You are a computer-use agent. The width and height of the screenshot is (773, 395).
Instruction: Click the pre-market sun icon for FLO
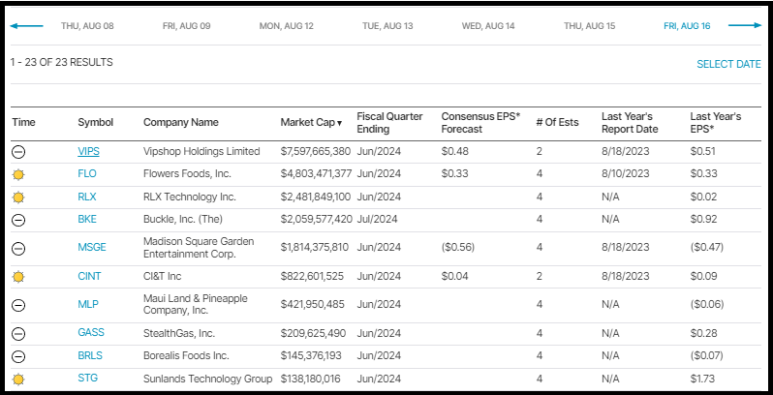click(x=18, y=175)
